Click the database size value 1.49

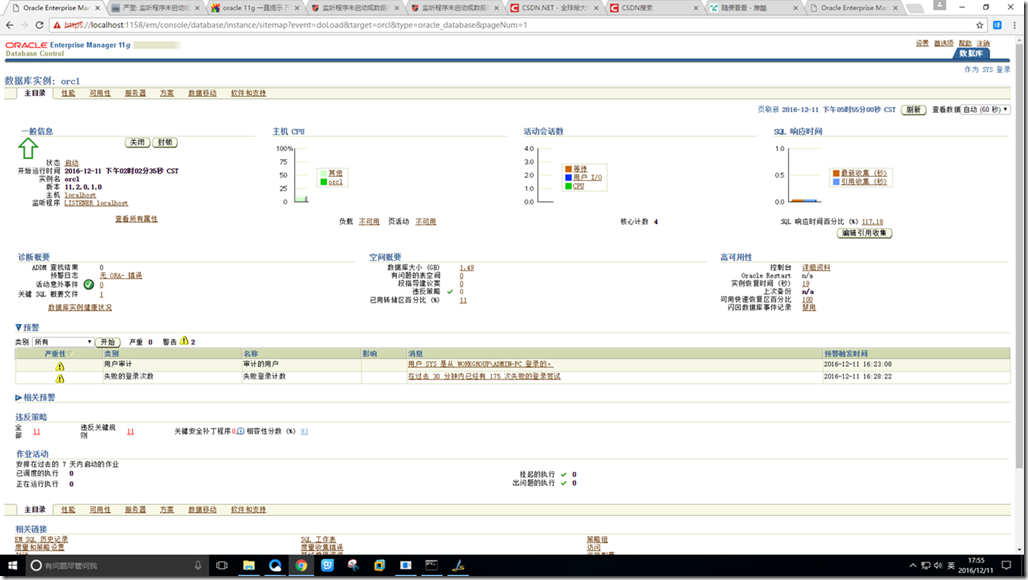pos(467,267)
